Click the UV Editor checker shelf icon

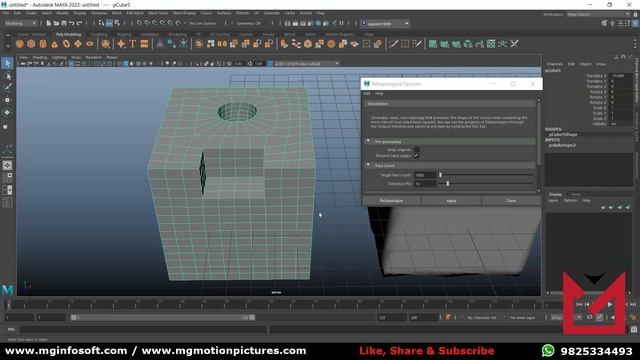(x=491, y=44)
